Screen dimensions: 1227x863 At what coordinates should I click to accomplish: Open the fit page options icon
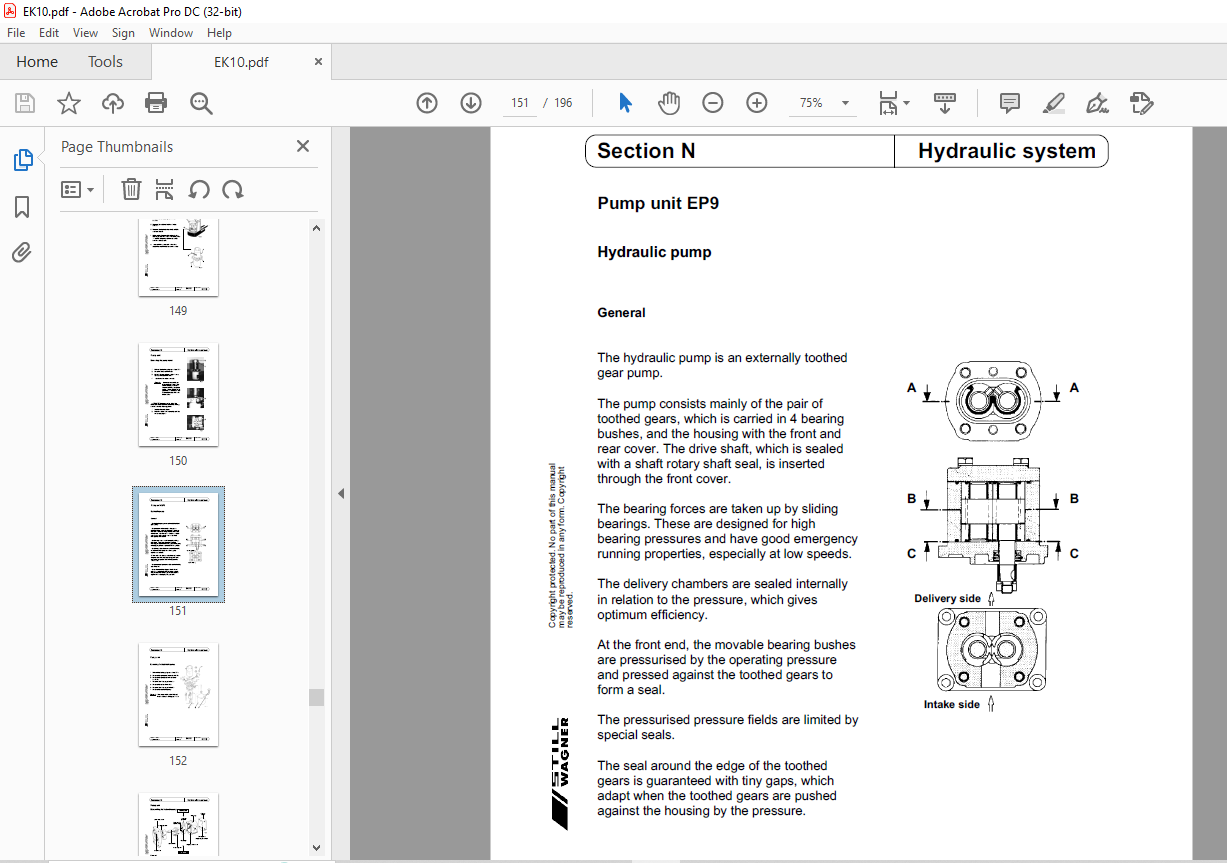click(x=893, y=103)
